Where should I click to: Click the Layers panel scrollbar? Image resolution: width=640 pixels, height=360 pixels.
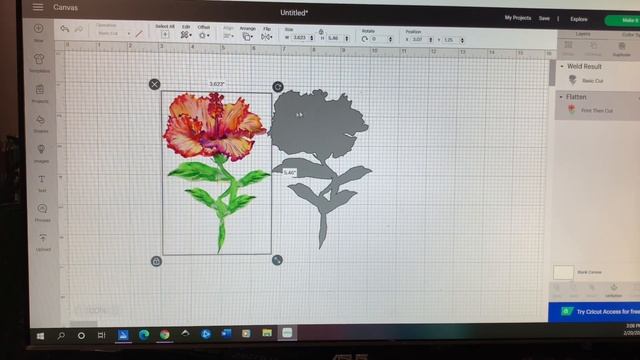click(x=552, y=73)
